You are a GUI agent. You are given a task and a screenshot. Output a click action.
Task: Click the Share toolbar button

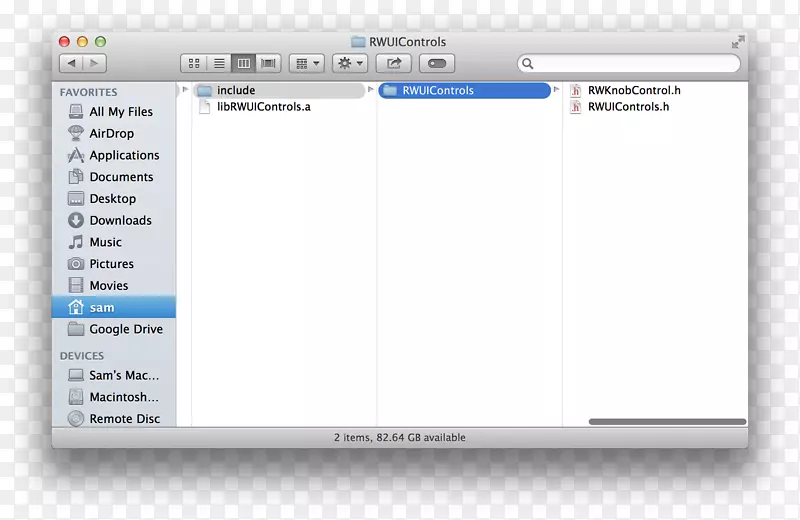(x=394, y=63)
